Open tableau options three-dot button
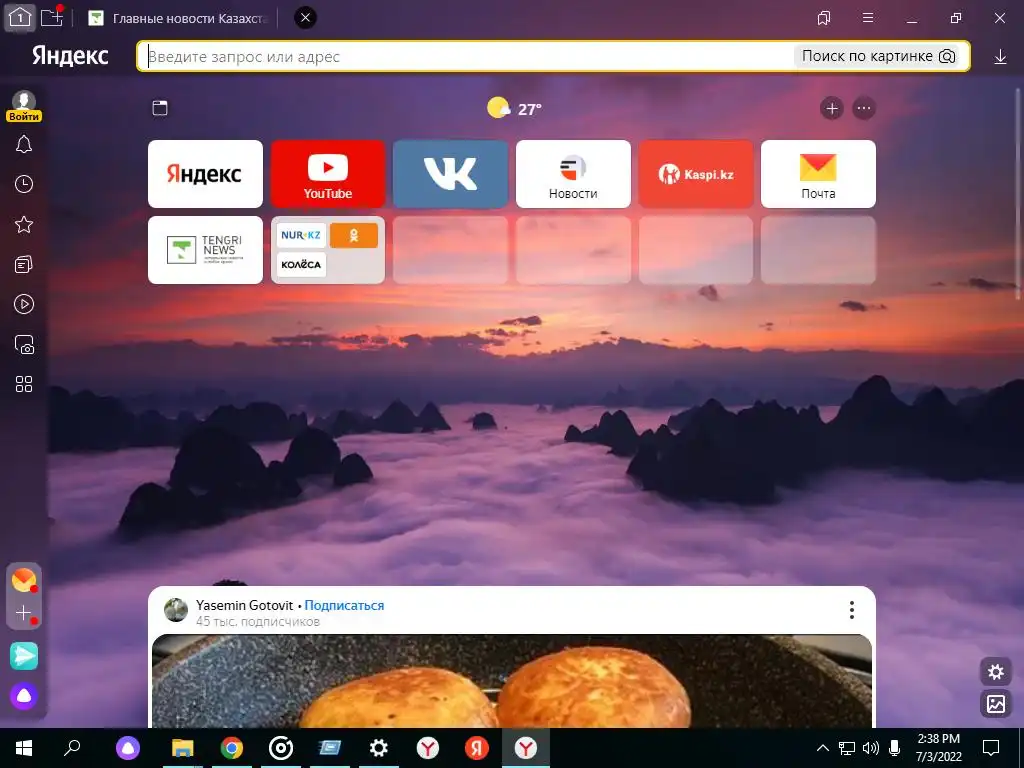Viewport: 1024px width, 768px height. coord(863,108)
